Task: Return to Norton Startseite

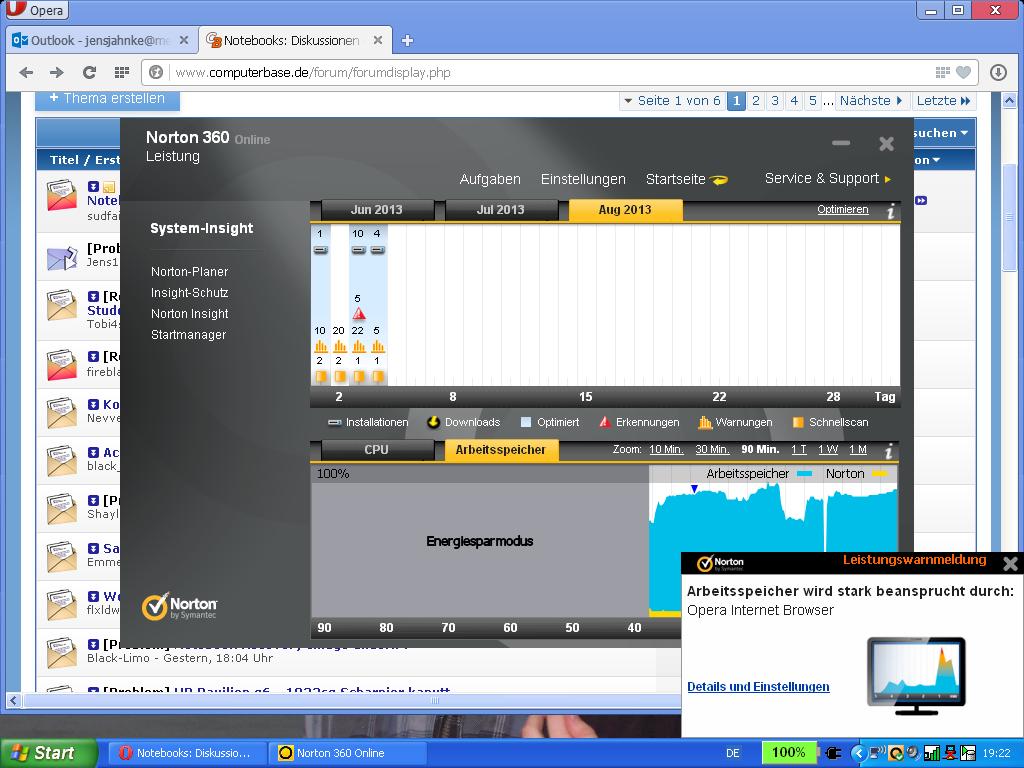Action: (x=686, y=179)
